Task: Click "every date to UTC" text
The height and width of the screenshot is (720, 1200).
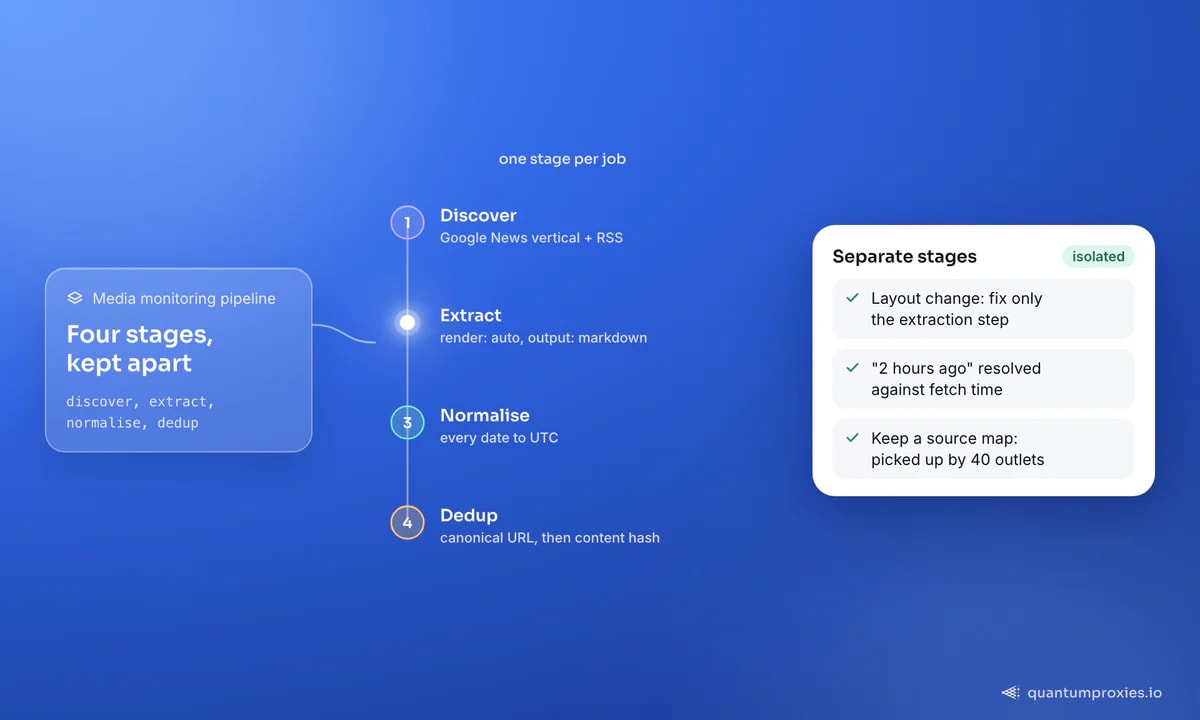Action: coord(499,438)
